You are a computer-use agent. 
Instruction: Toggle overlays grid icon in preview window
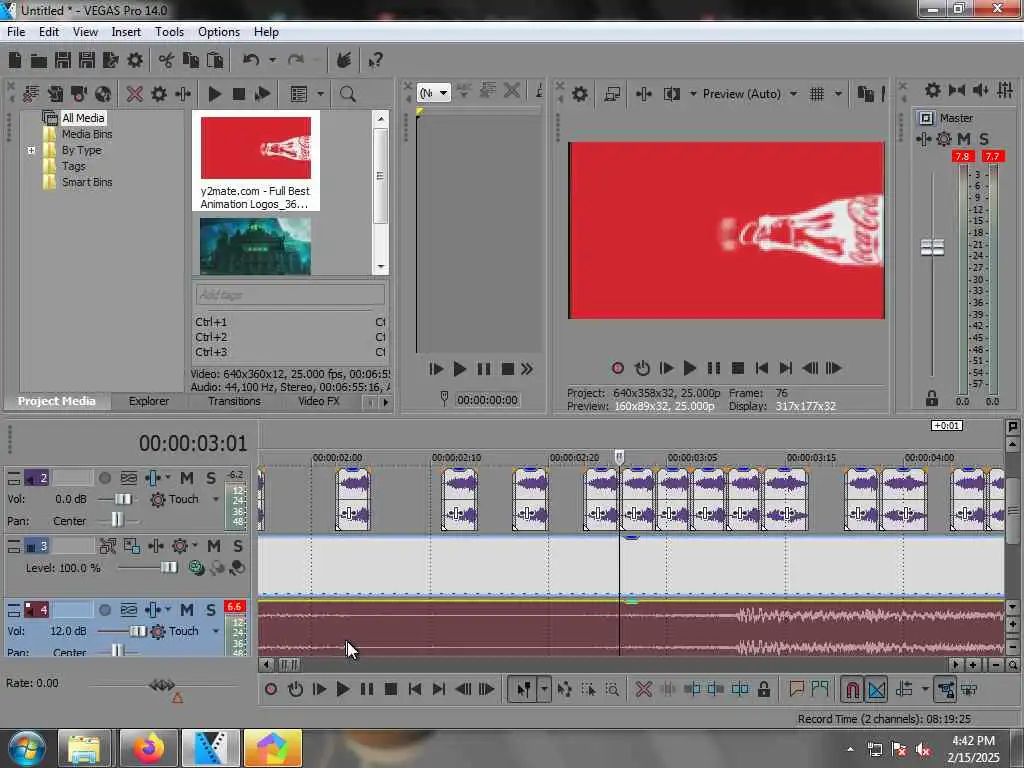816,94
